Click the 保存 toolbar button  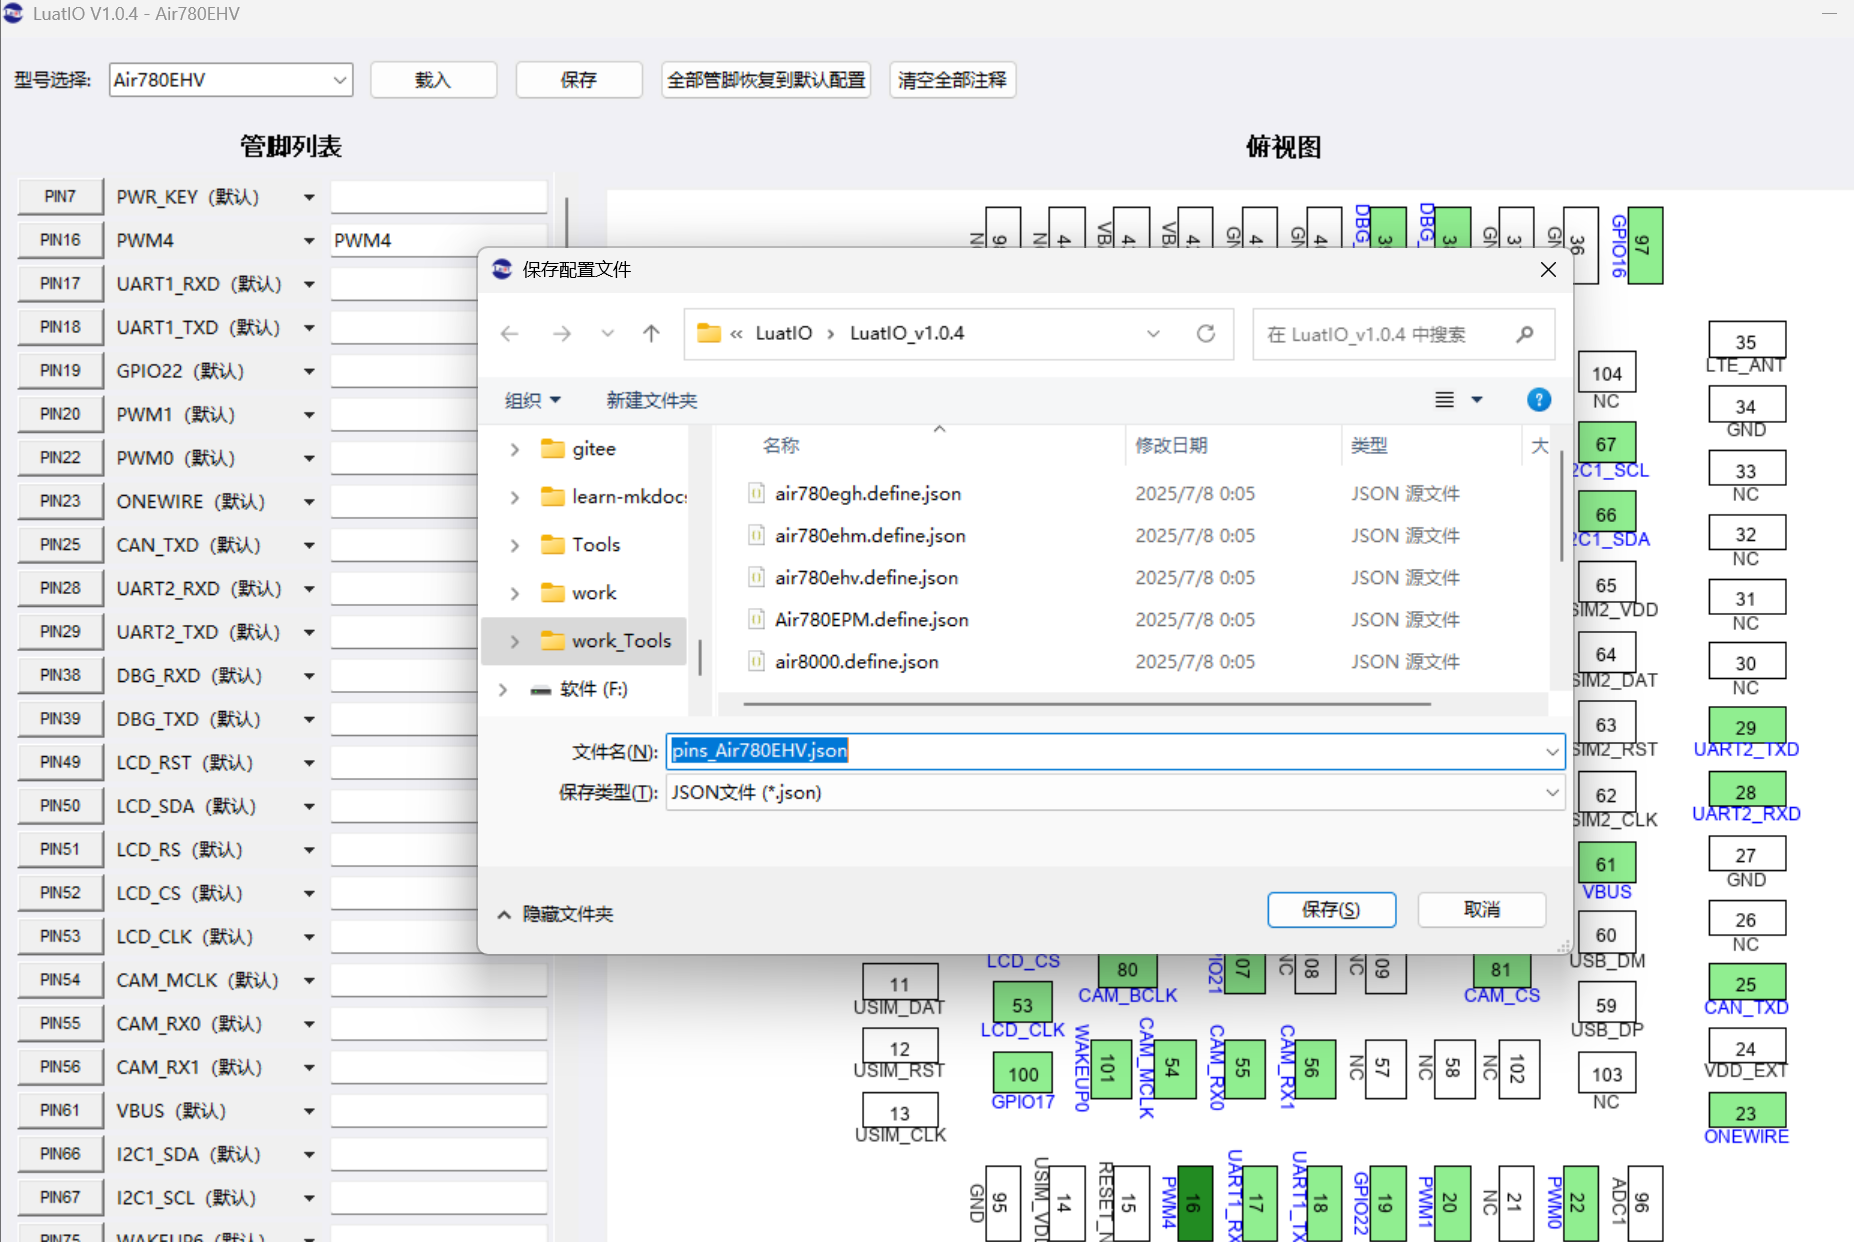(x=579, y=80)
